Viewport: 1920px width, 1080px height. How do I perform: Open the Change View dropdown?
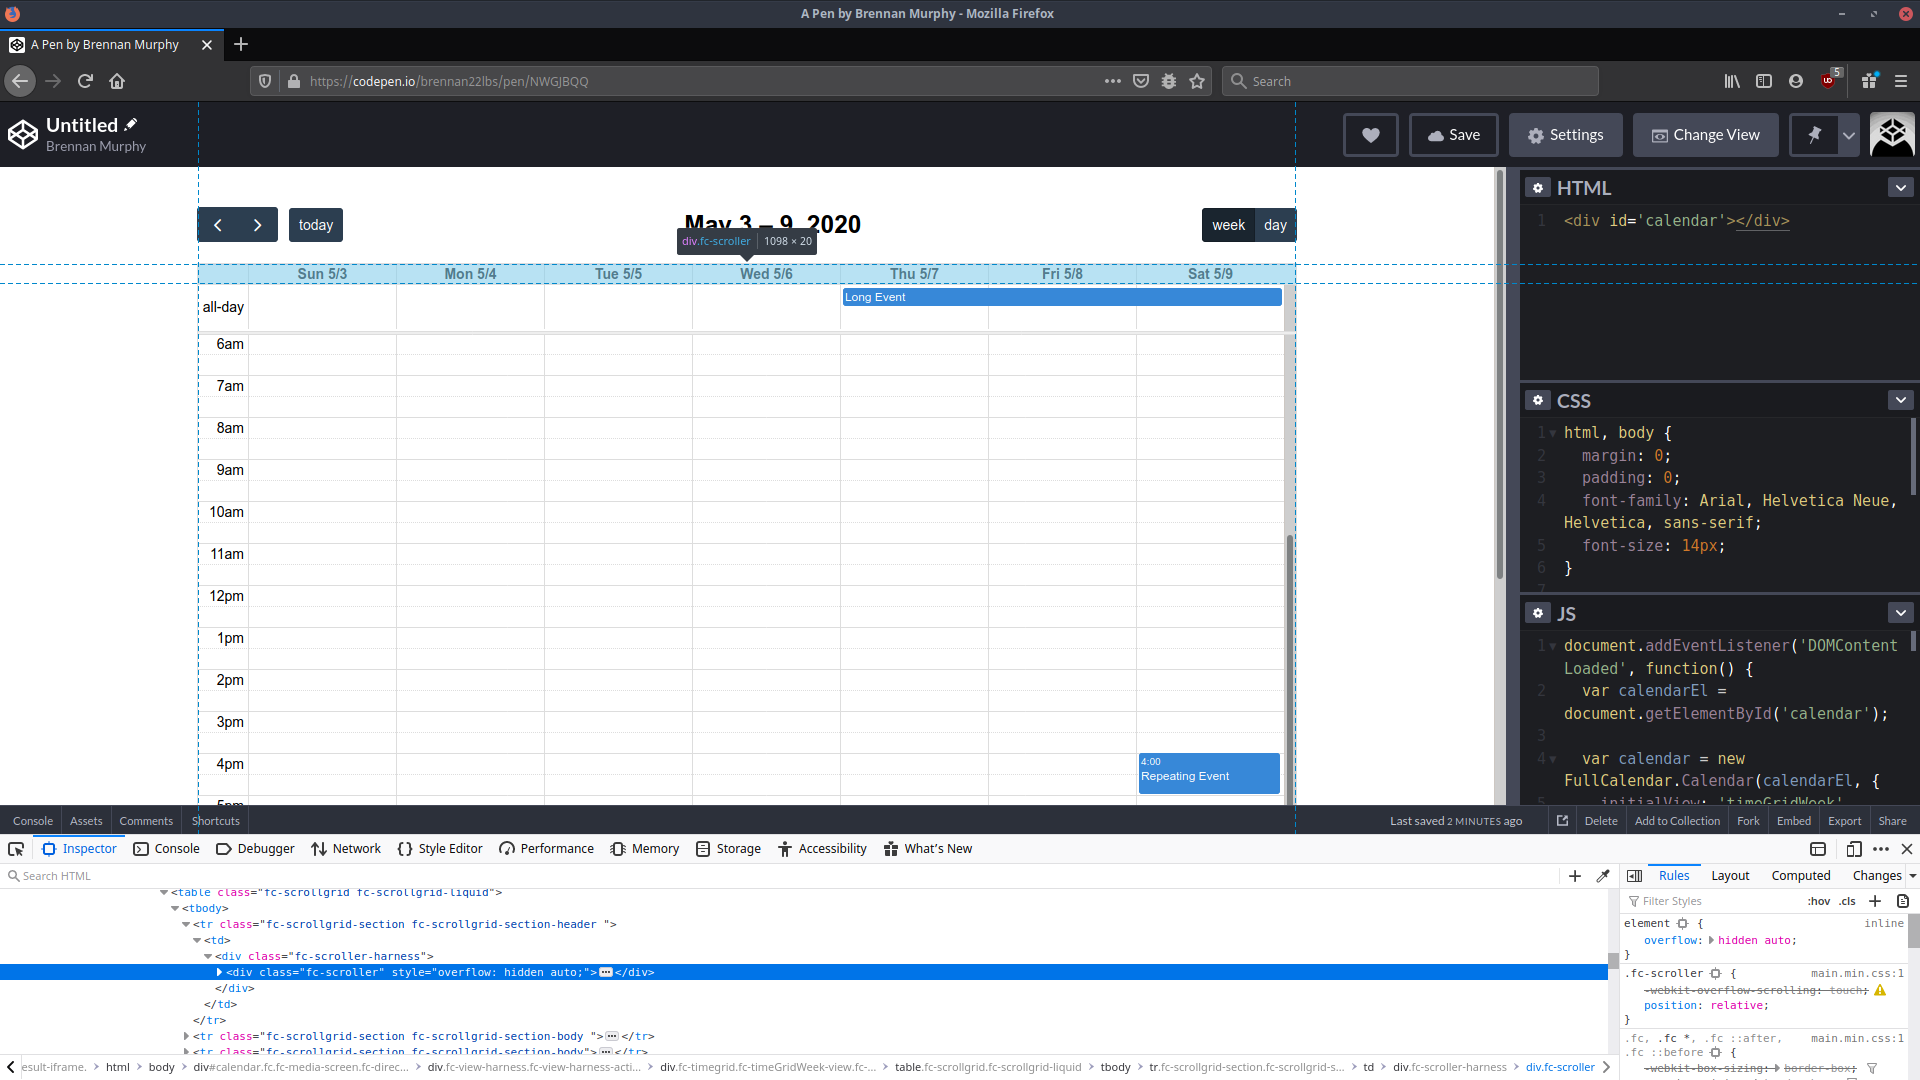(1706, 135)
